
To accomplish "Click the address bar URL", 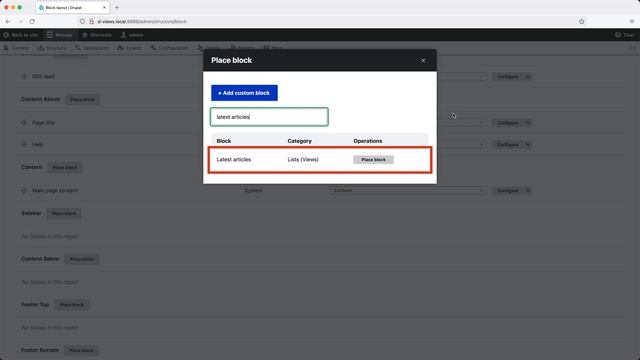I will pos(142,21).
